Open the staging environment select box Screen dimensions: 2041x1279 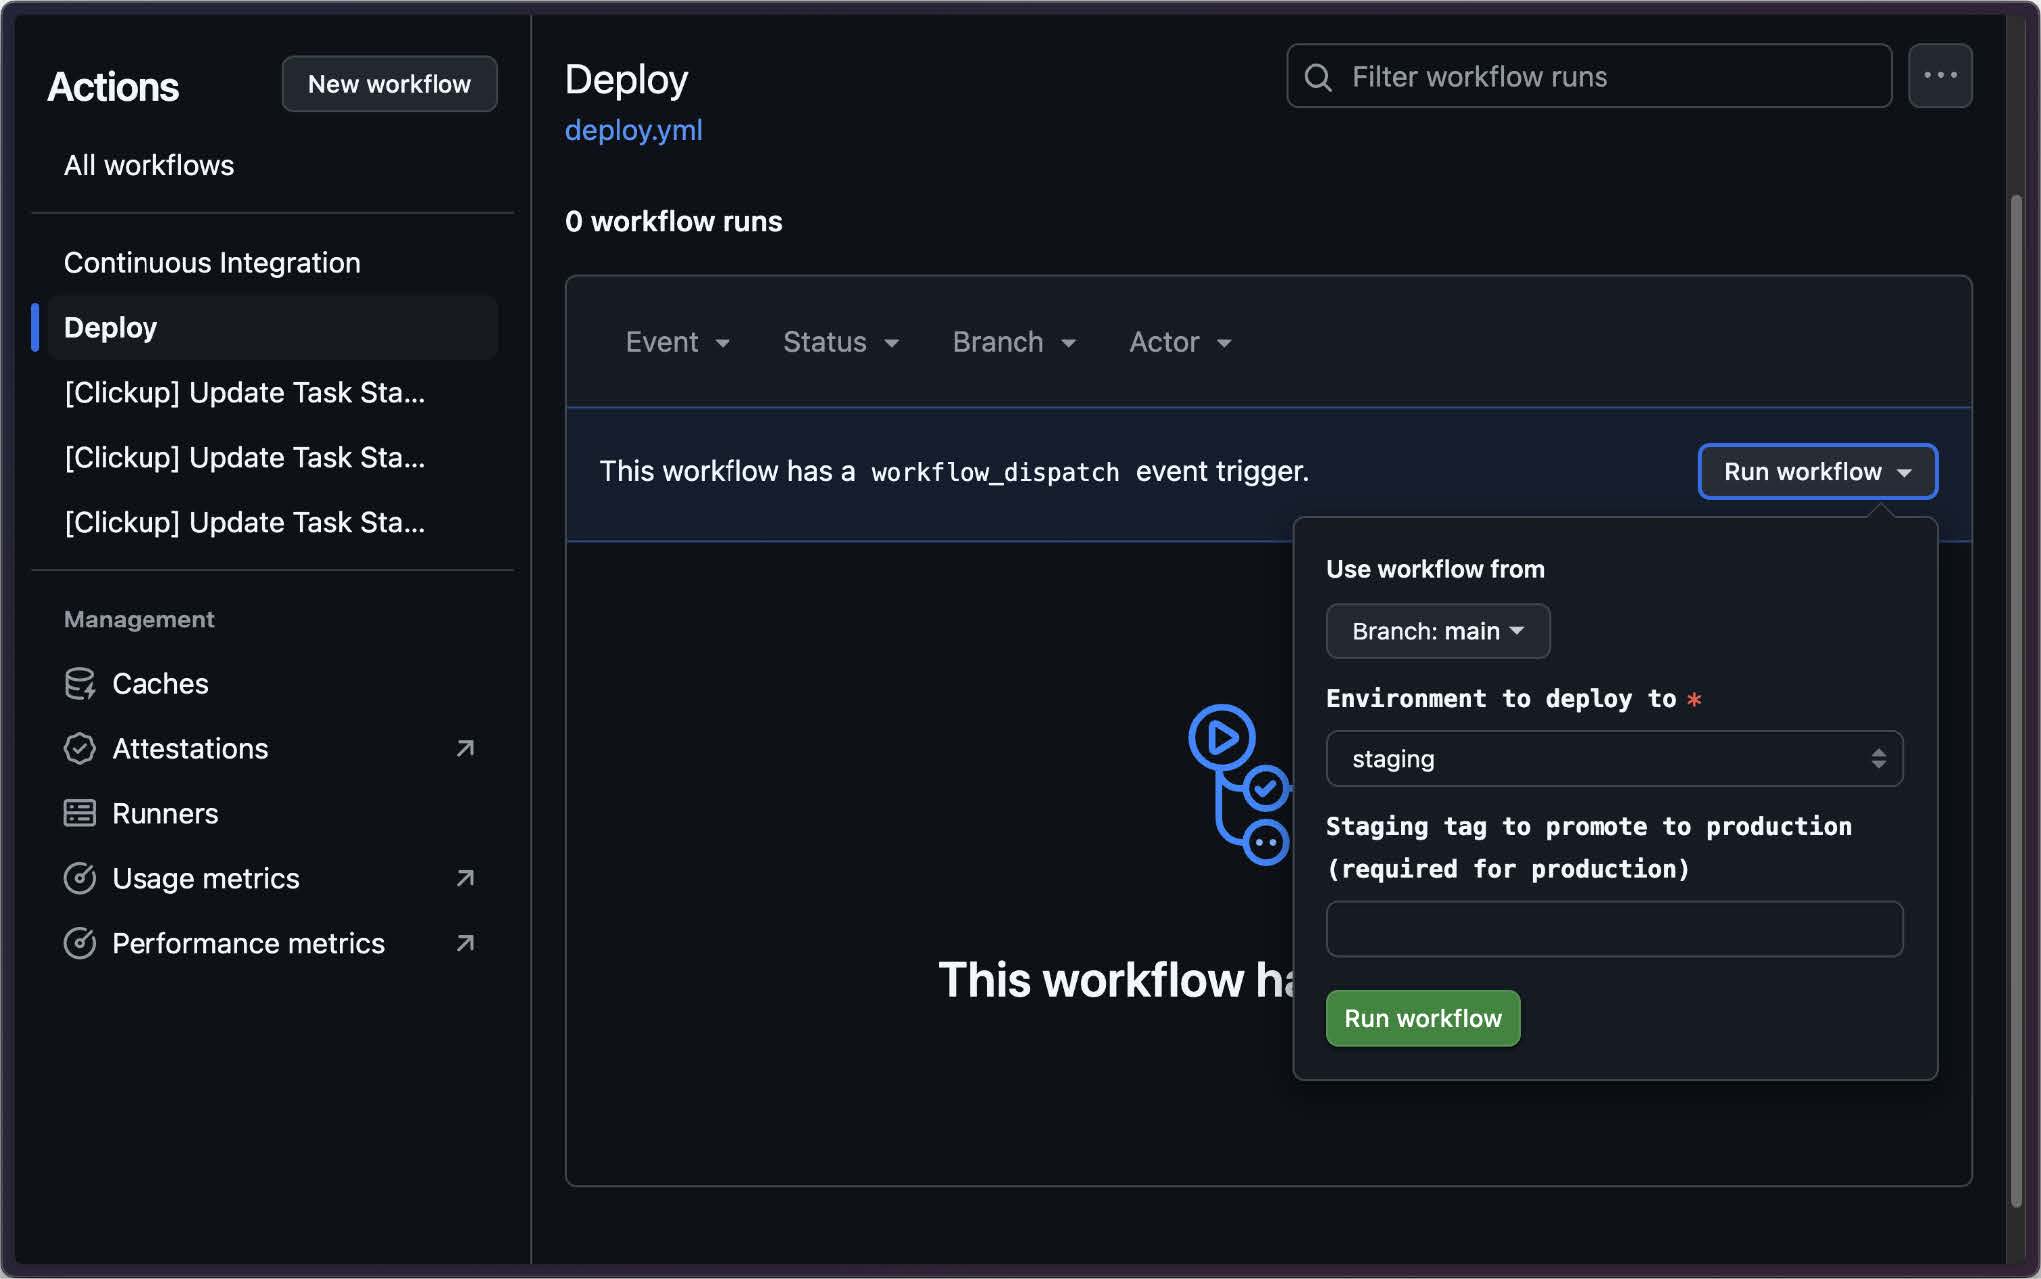point(1613,759)
